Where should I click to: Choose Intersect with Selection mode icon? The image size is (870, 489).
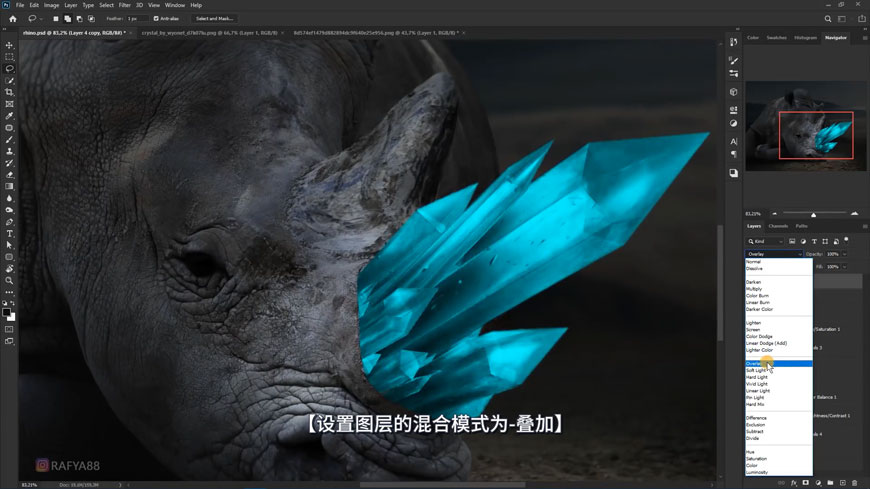[x=92, y=18]
